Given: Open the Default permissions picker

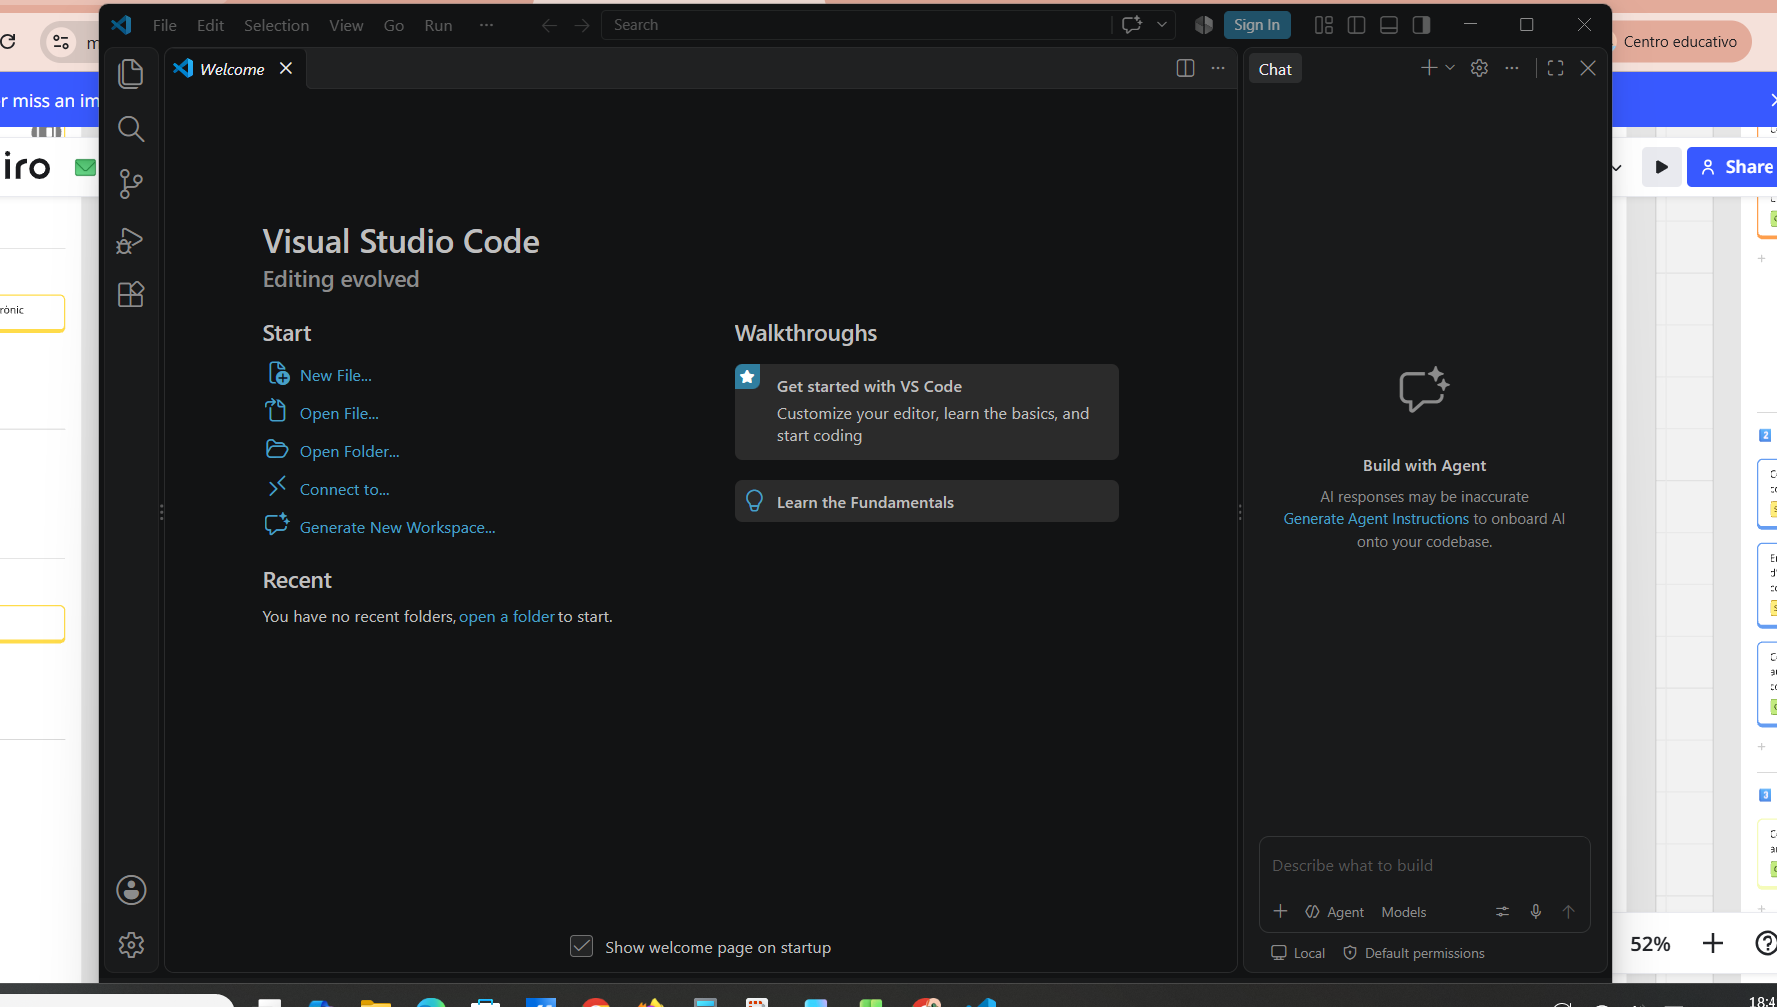Looking at the screenshot, I should pos(1414,953).
